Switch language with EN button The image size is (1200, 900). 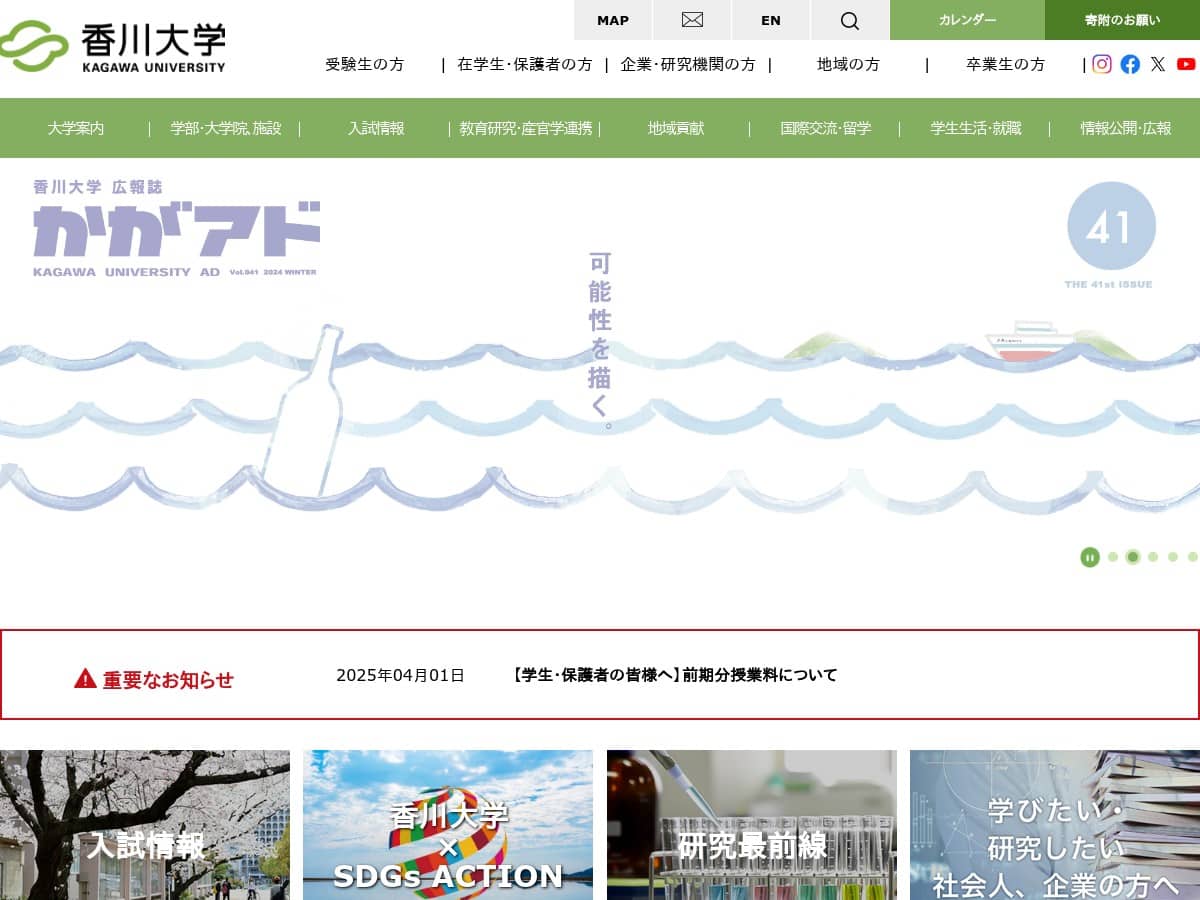771,20
